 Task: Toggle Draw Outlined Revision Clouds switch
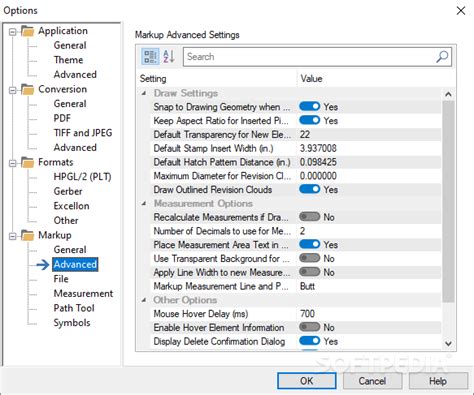pyautogui.click(x=309, y=189)
